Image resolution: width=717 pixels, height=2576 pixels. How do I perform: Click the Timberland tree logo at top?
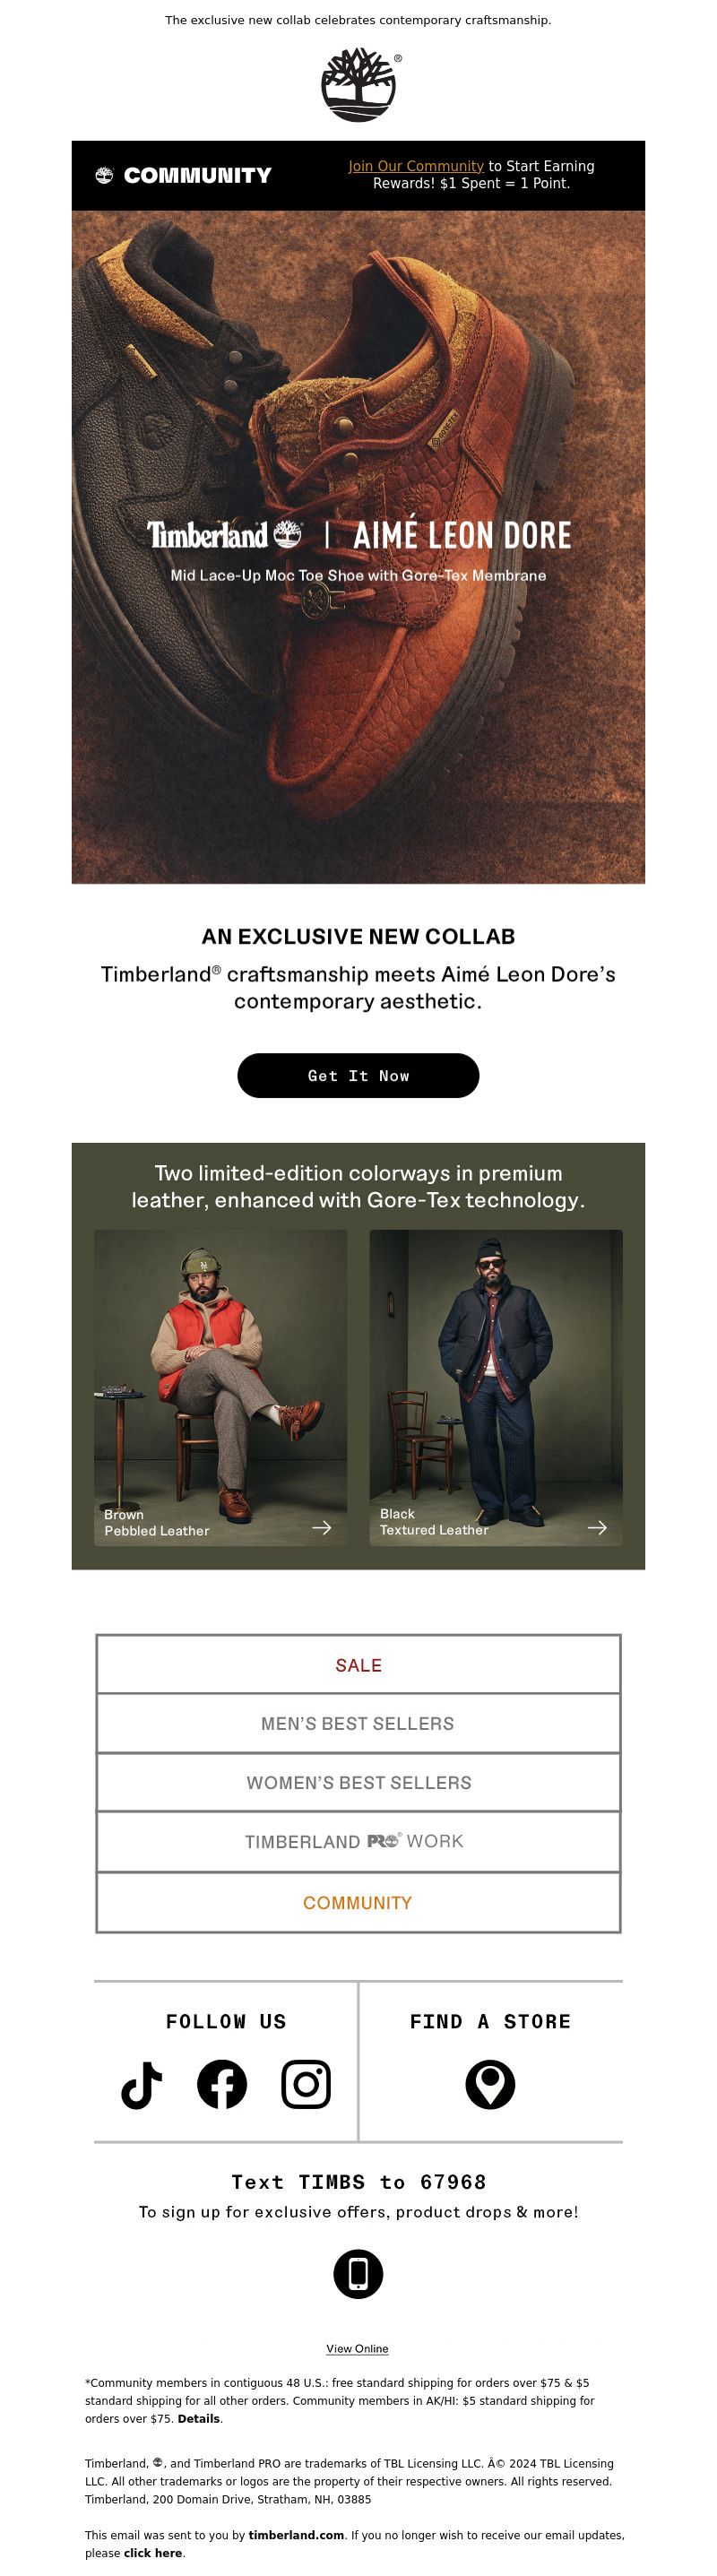coord(358,85)
